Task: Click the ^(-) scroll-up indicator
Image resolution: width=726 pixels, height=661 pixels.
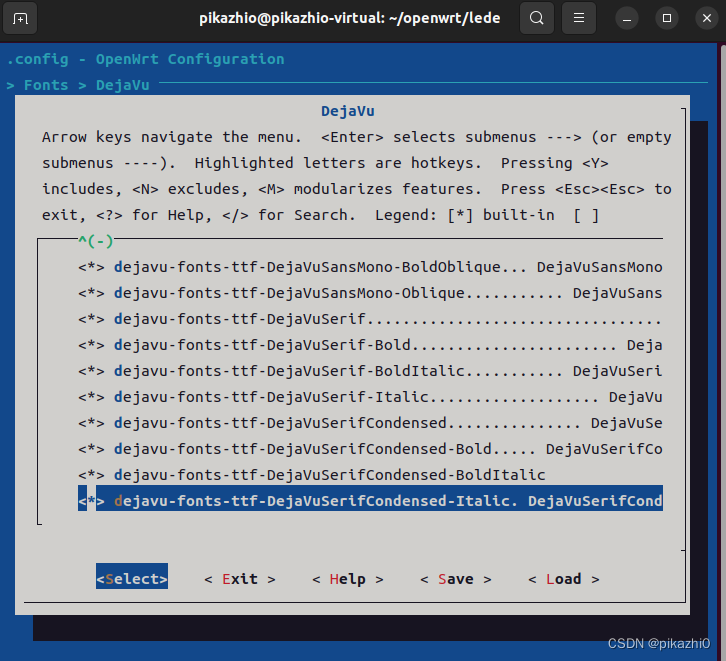Action: [96, 241]
